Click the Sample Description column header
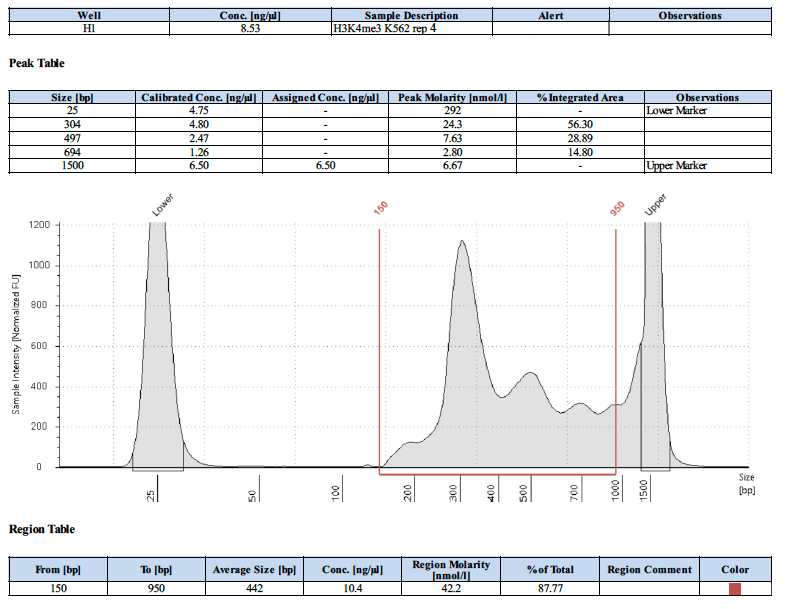The width and height of the screenshot is (786, 609). pos(411,16)
